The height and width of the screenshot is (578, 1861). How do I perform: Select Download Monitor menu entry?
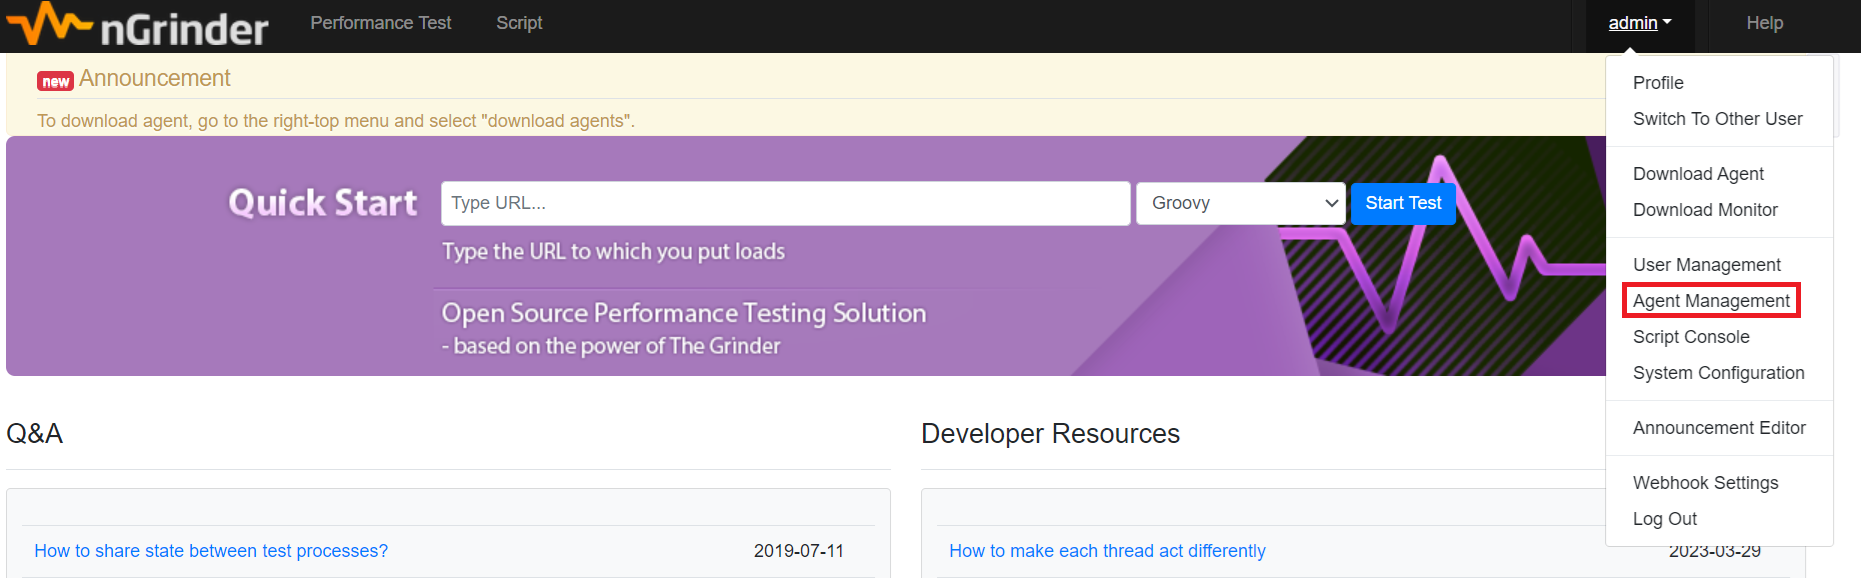pos(1705,210)
